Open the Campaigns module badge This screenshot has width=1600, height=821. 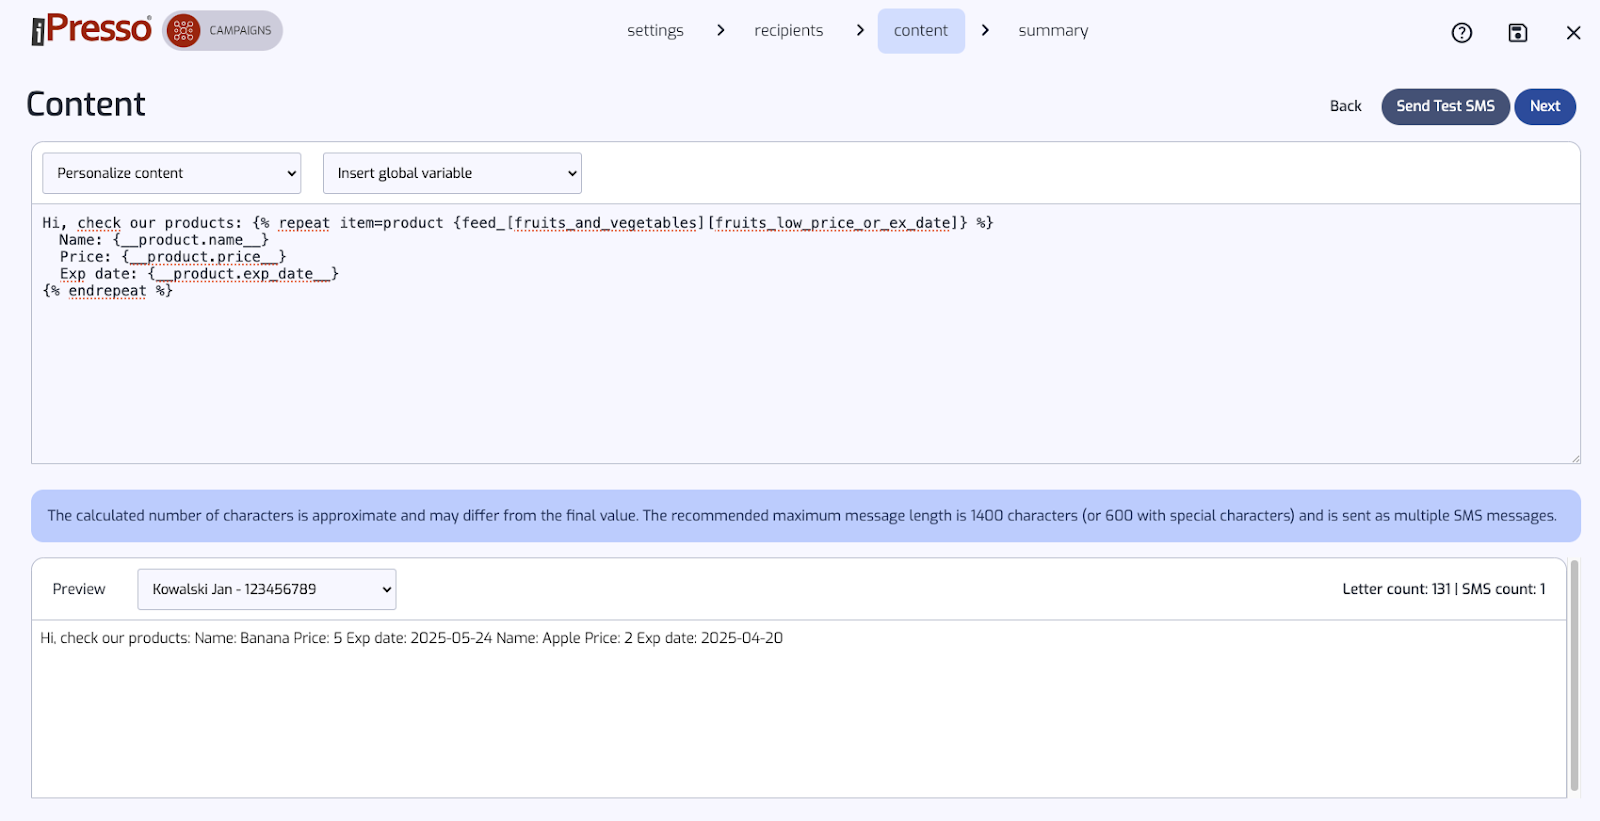pyautogui.click(x=223, y=31)
